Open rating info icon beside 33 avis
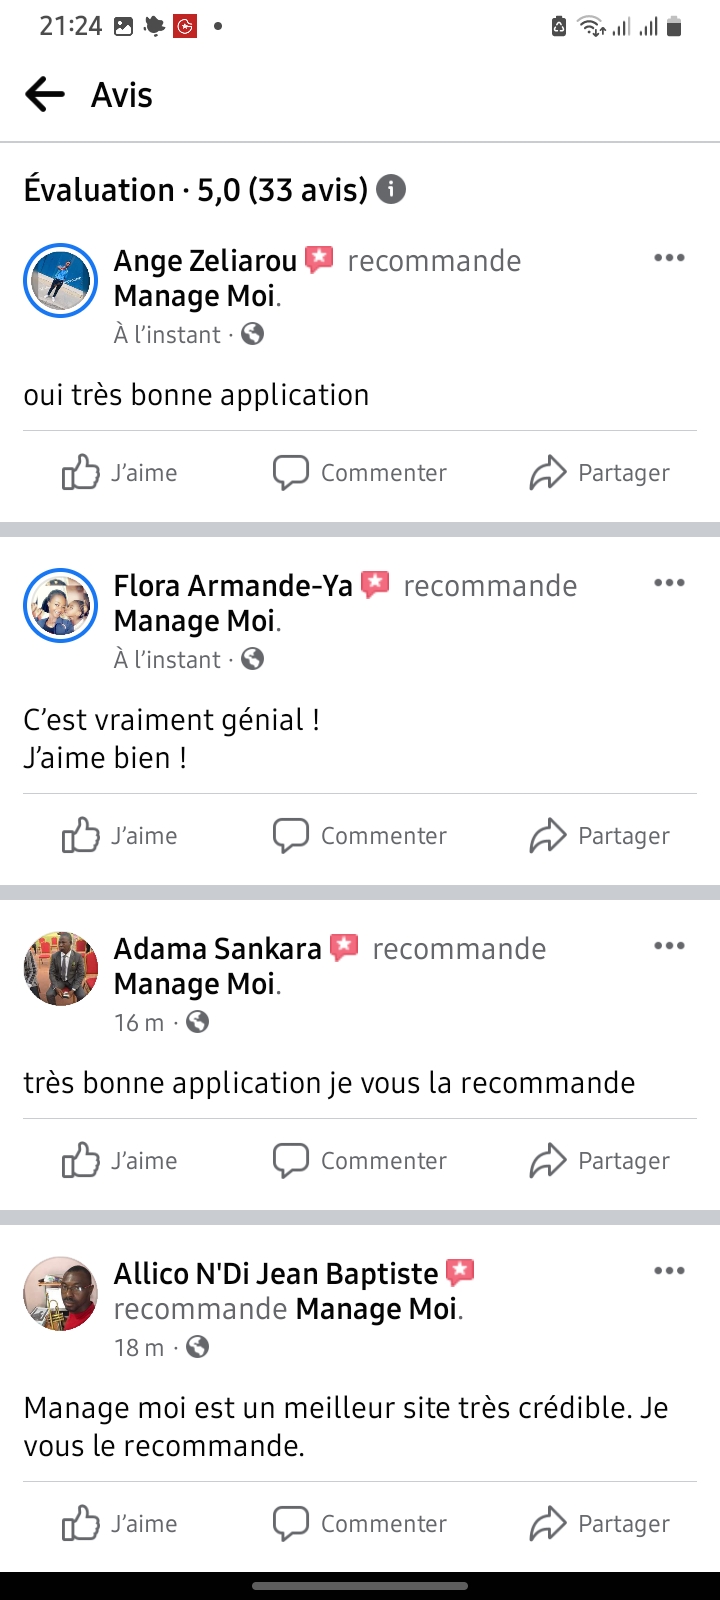720x1600 pixels. tap(391, 189)
